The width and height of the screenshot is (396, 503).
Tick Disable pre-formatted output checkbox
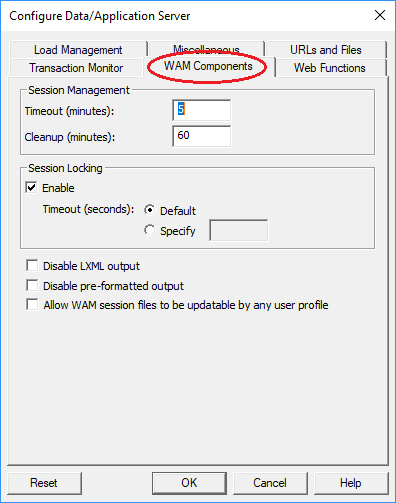click(x=32, y=286)
